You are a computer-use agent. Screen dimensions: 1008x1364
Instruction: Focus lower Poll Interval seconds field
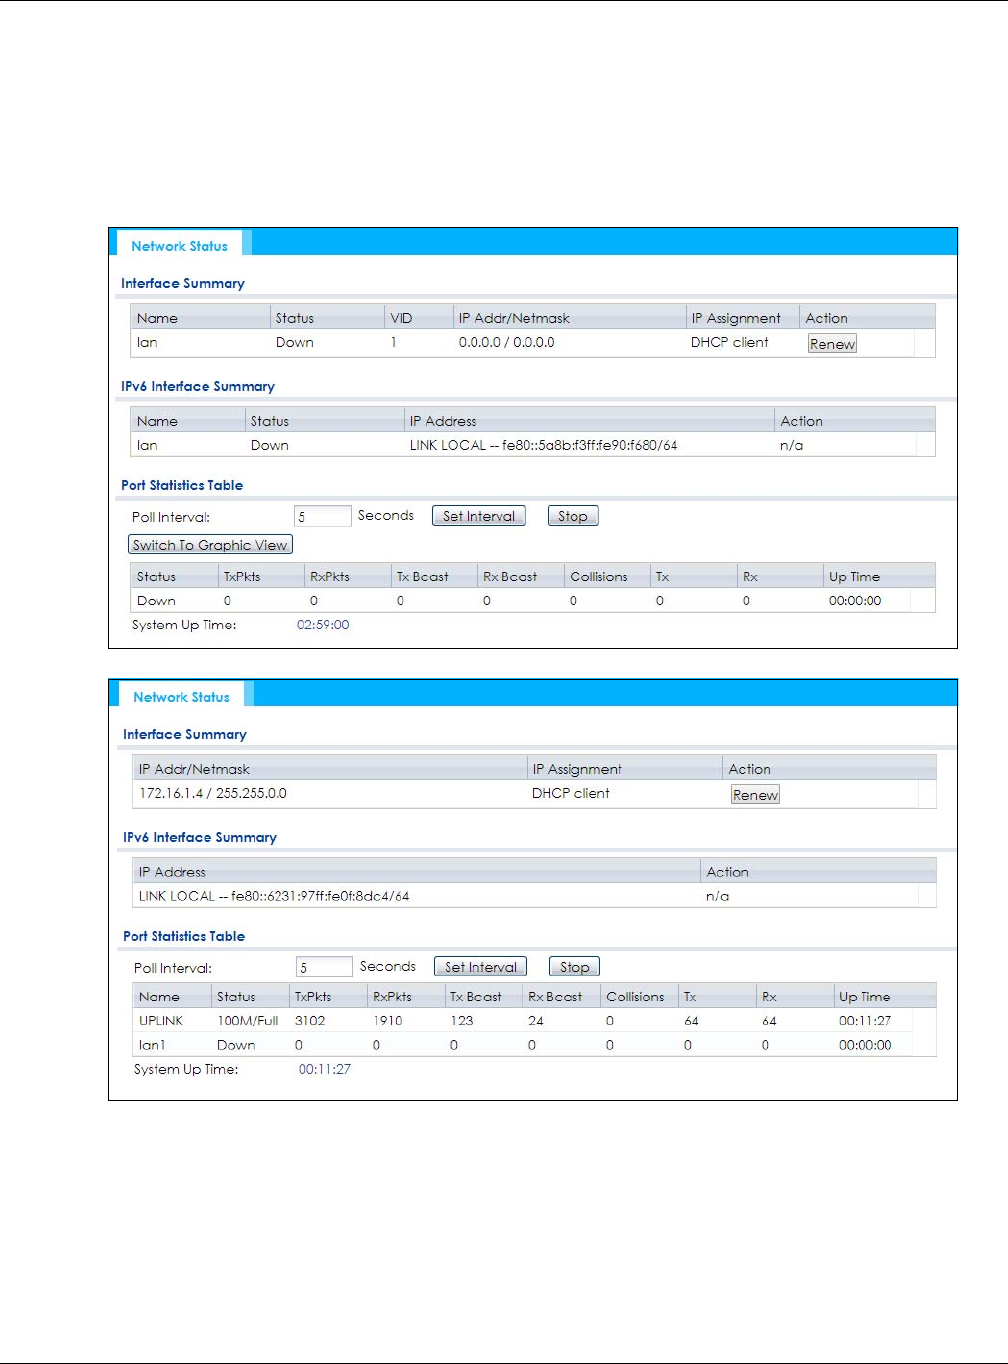pos(325,967)
